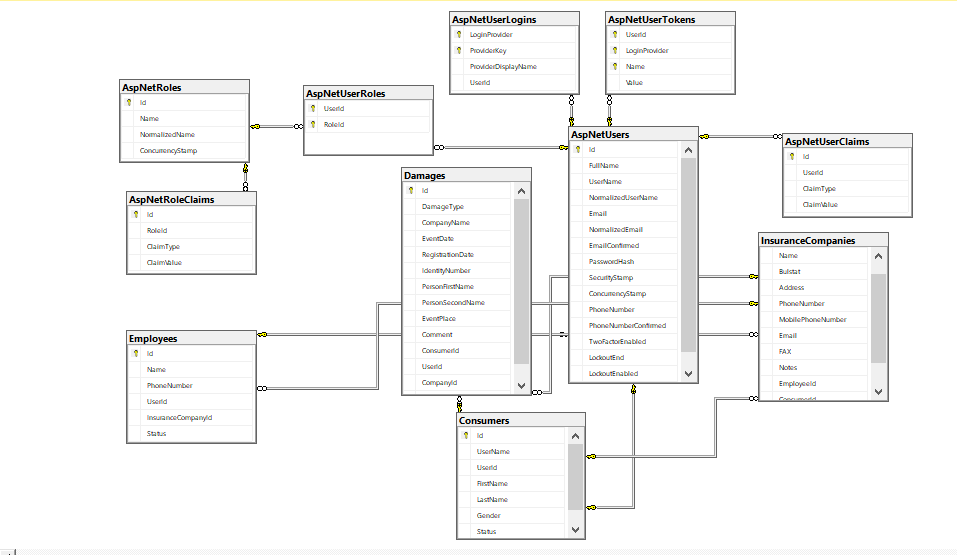
Task: Click the Consumers table scroll down arrow
Action: (x=575, y=530)
